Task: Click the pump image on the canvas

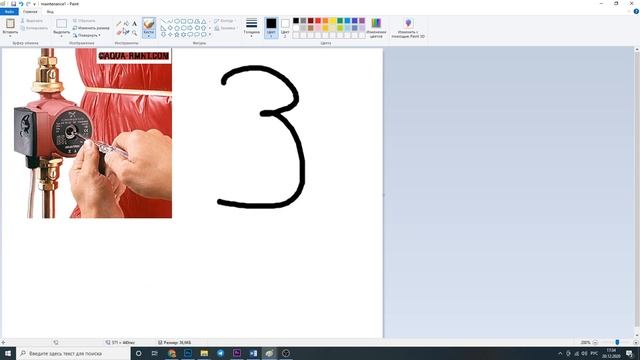Action: tap(93, 133)
